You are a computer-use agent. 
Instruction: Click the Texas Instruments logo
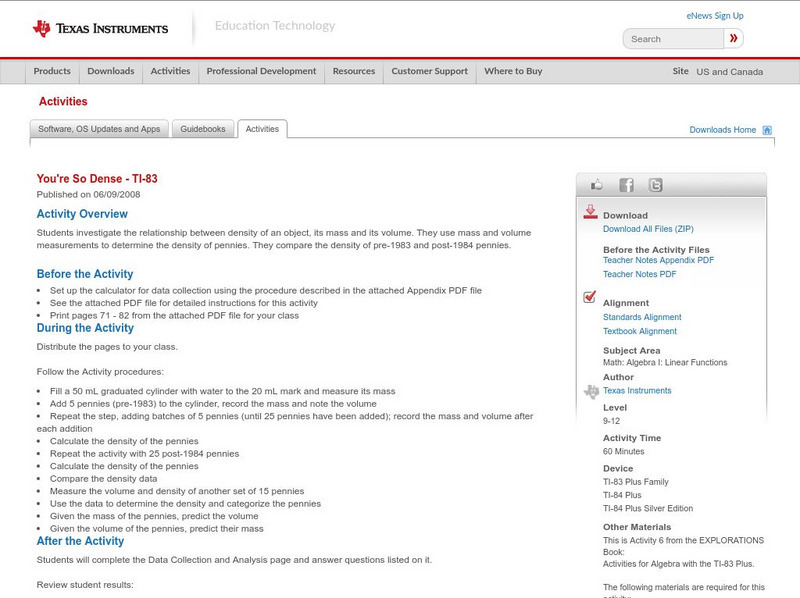click(x=100, y=28)
